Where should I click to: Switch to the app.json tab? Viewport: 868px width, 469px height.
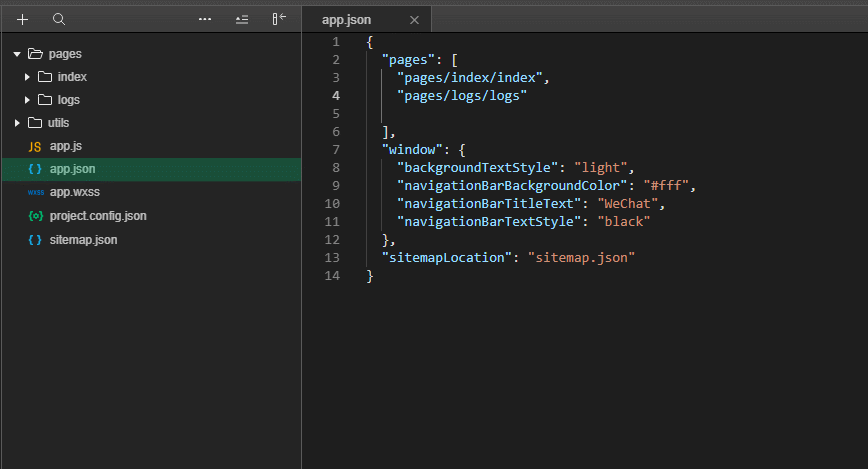click(x=366, y=20)
